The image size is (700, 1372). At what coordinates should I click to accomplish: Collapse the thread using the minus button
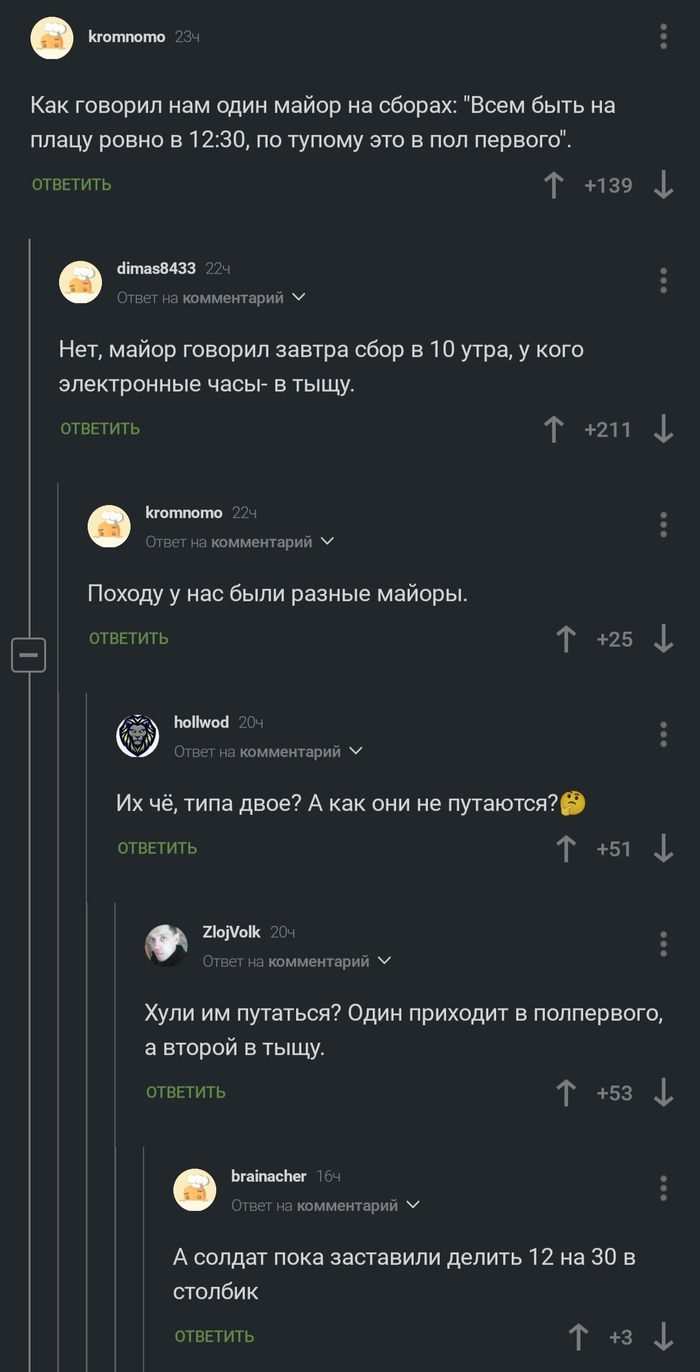[x=29, y=655]
